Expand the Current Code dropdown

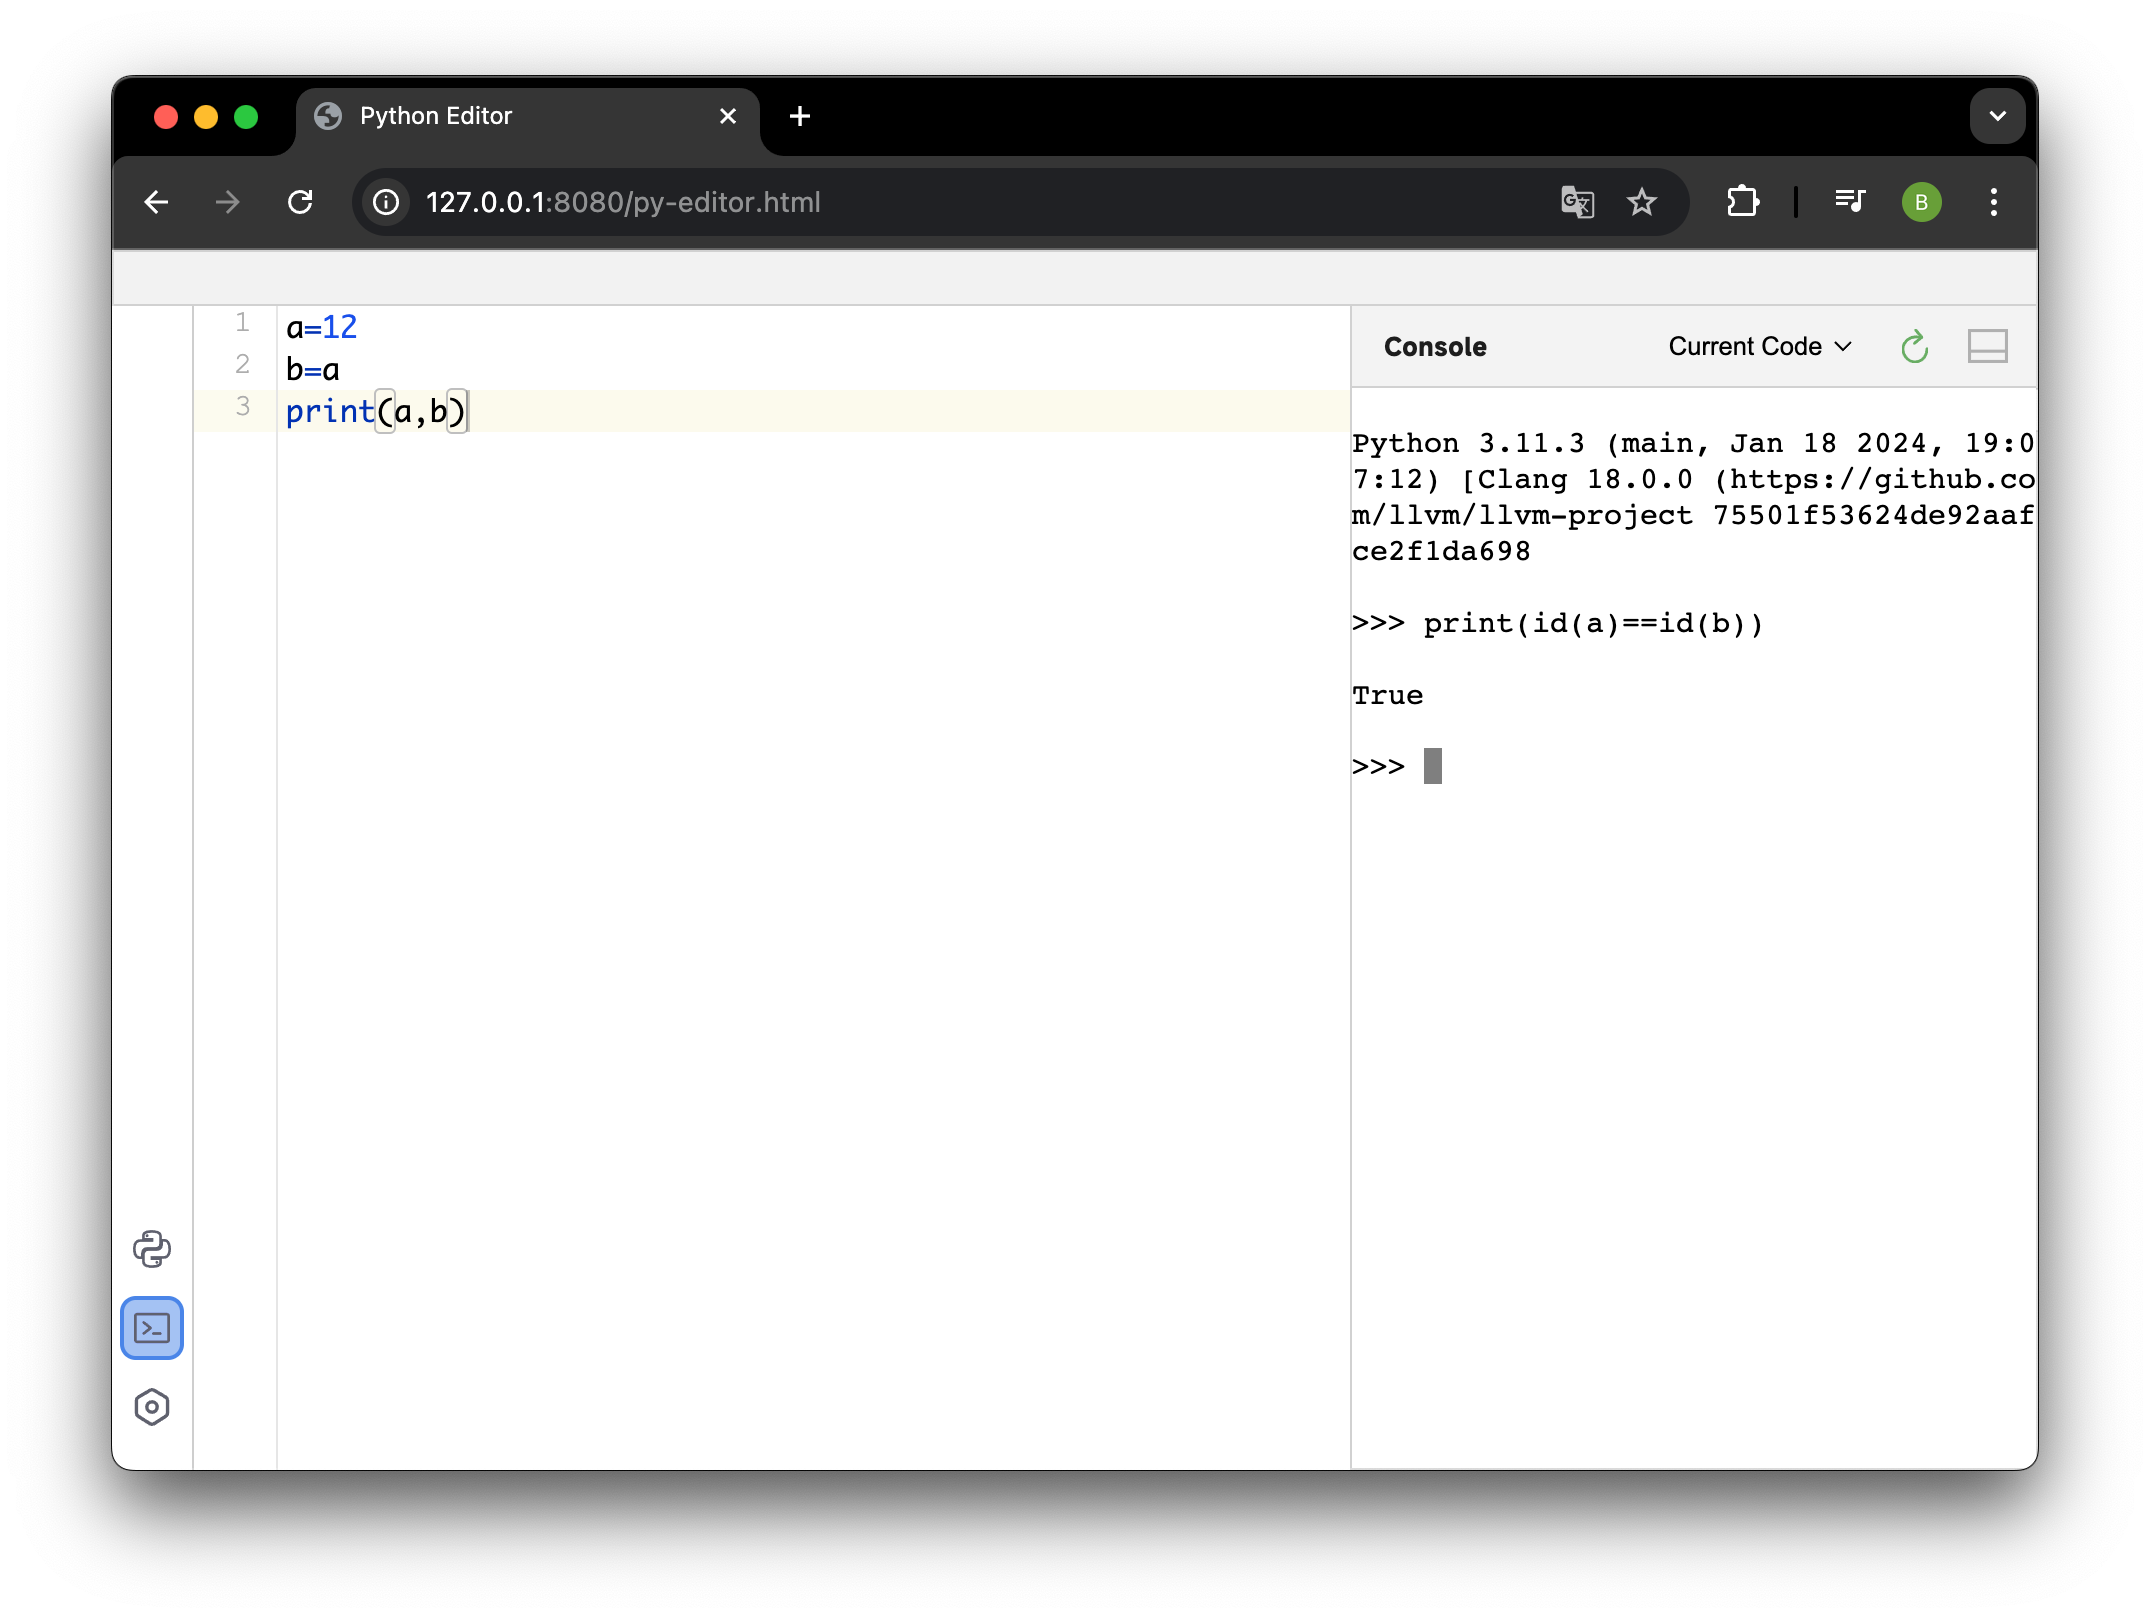coord(1760,346)
